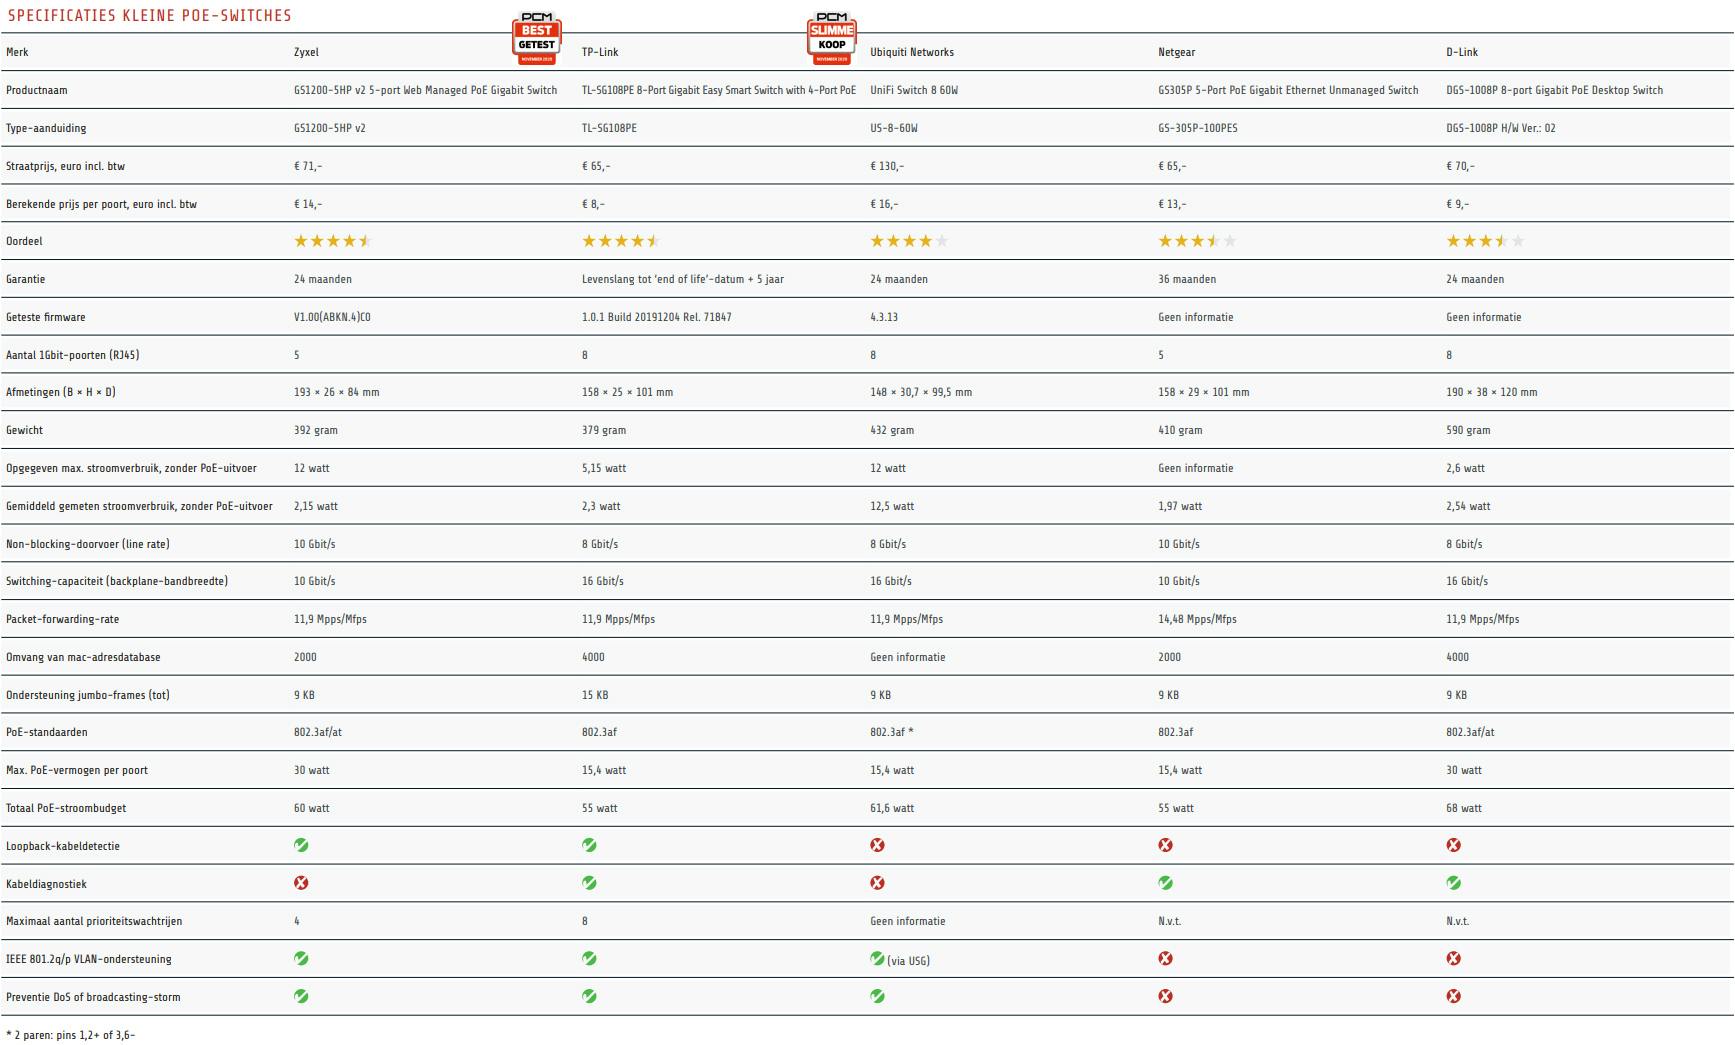Click D-Link's green Kabeldiagnostiek checkmark
Viewport: 1735px width, 1045px height.
pos(1453,884)
